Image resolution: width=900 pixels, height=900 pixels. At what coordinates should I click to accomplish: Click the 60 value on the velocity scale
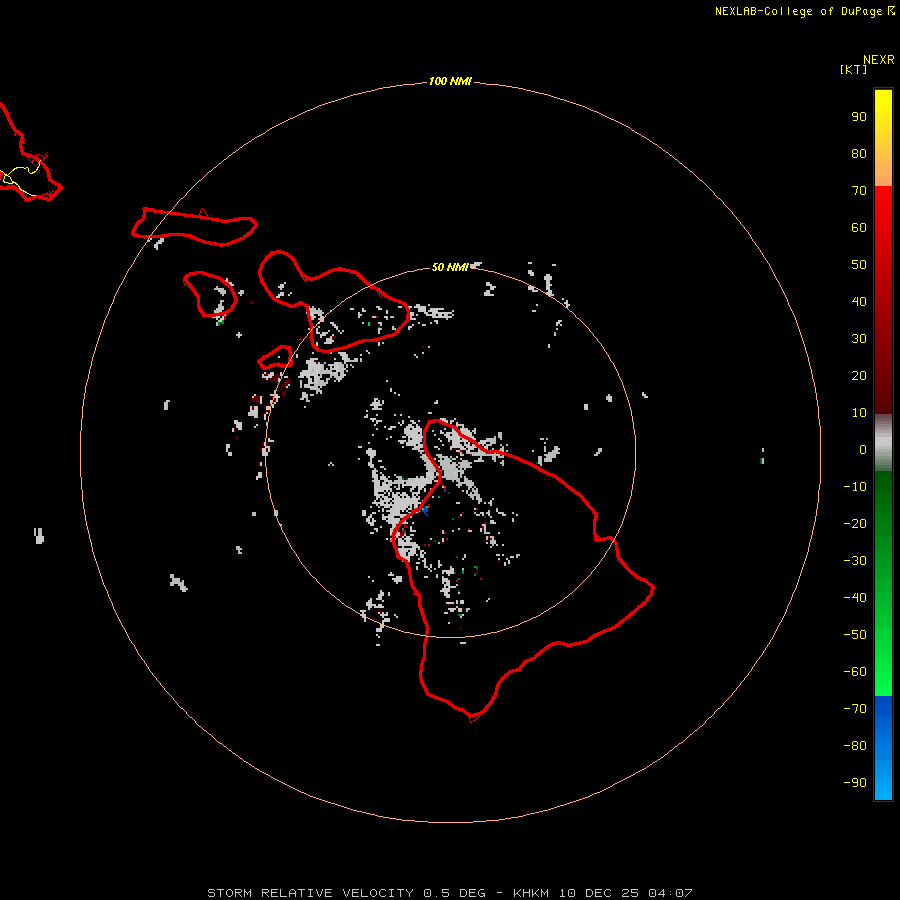pyautogui.click(x=859, y=227)
